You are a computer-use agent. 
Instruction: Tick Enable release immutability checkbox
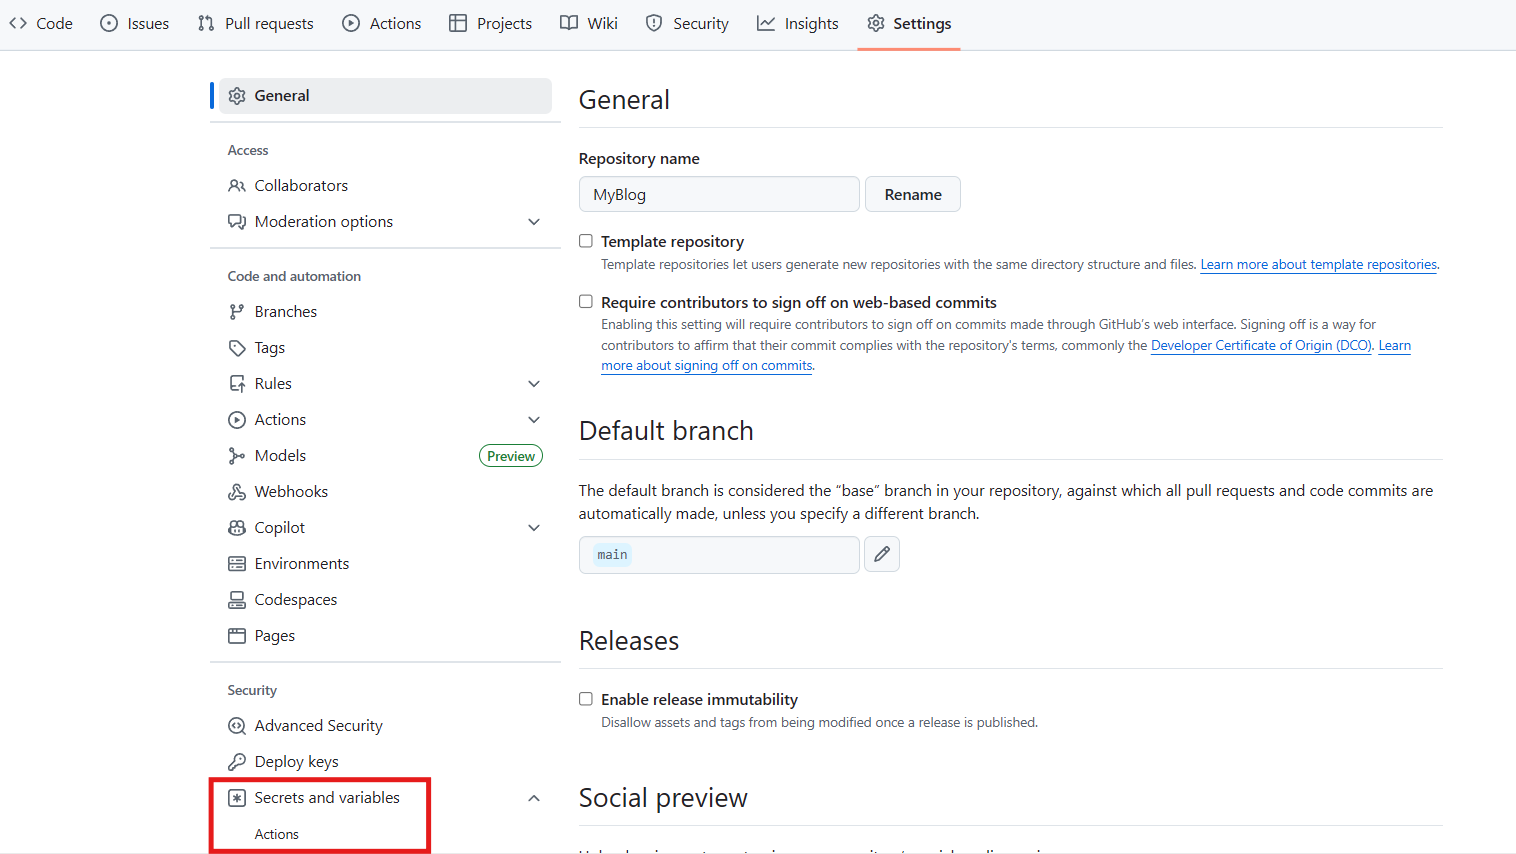click(x=586, y=699)
